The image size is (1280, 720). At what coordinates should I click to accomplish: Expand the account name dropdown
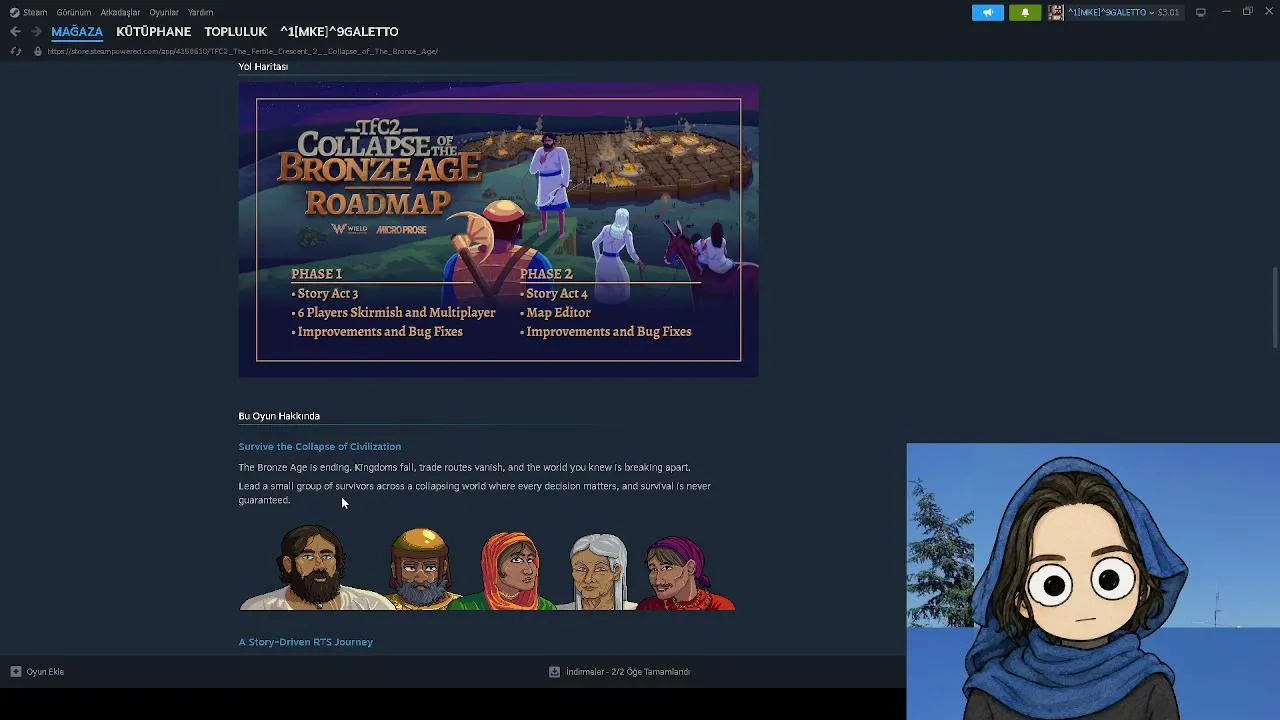pos(1110,12)
